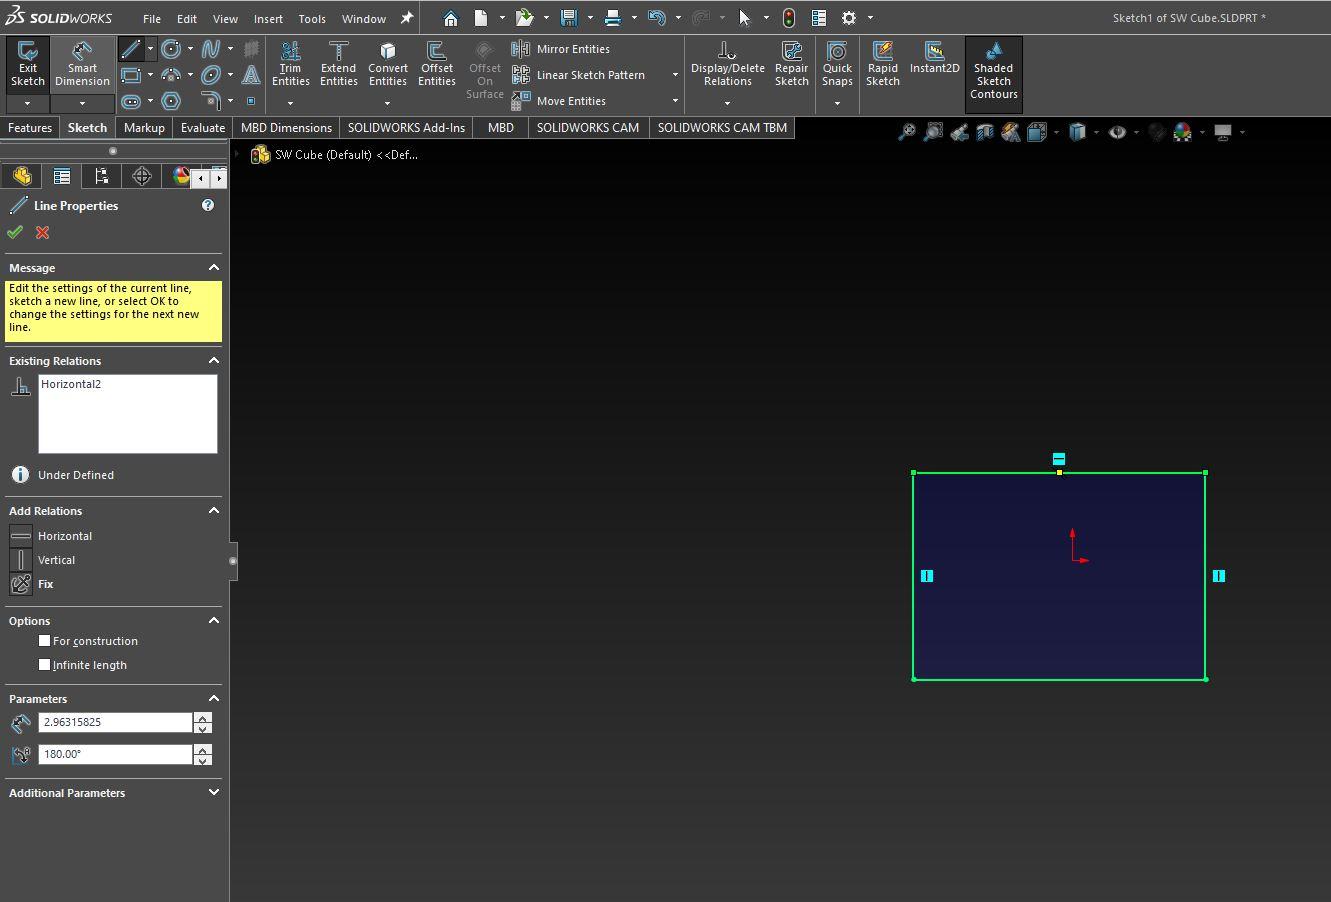Viewport: 1331px width, 902px height.
Task: Click the line length parameter field
Action: (x=114, y=722)
